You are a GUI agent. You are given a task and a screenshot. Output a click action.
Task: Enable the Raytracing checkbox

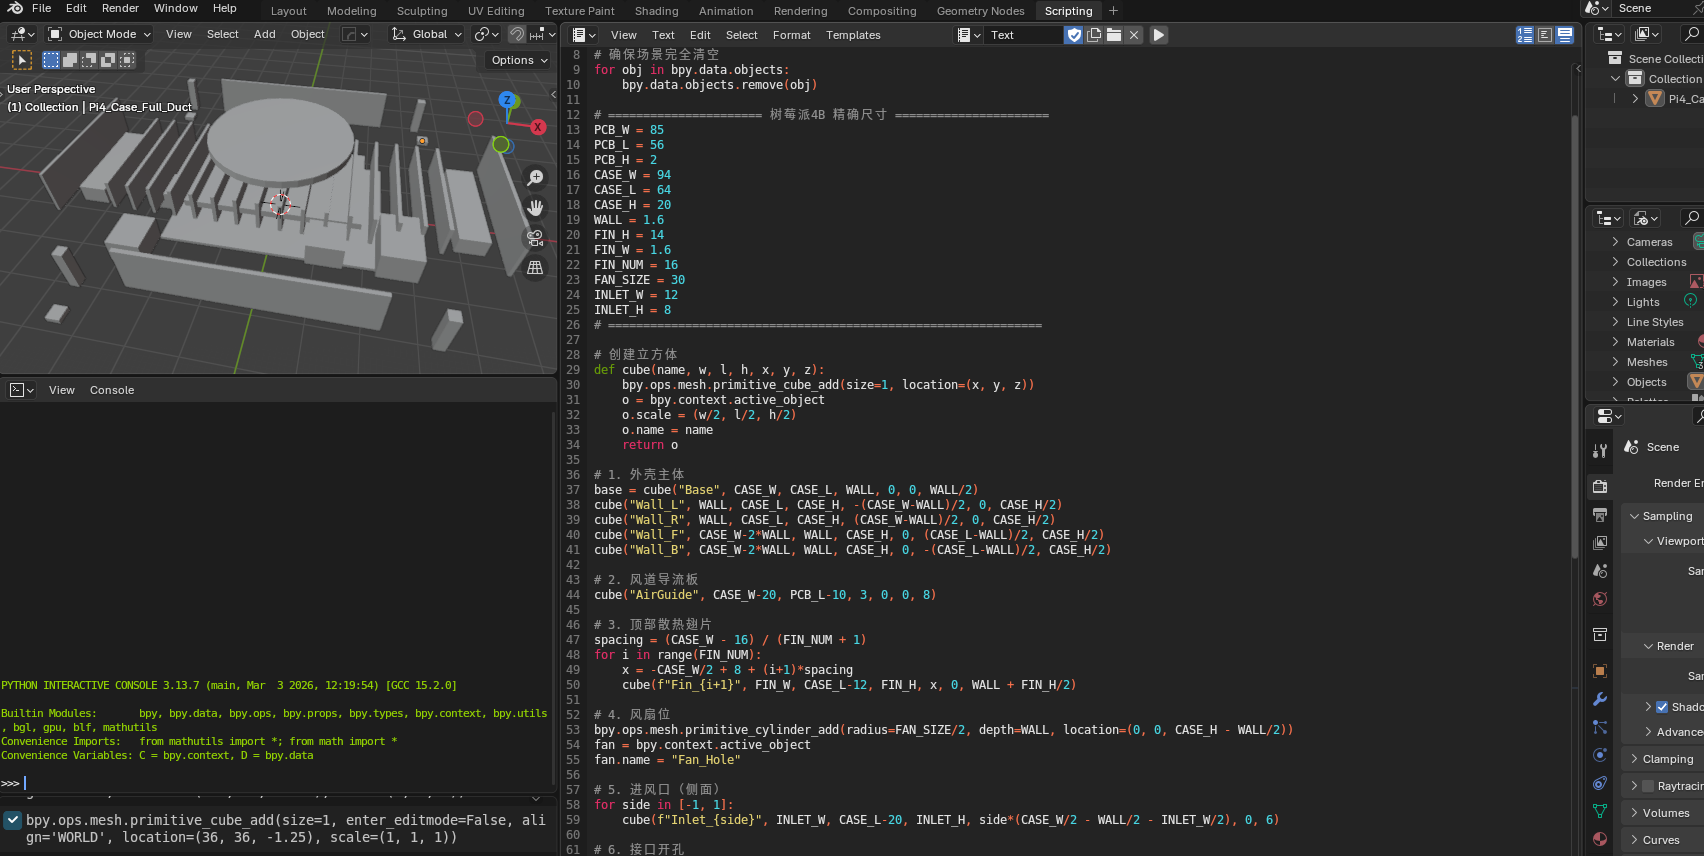(x=1648, y=786)
